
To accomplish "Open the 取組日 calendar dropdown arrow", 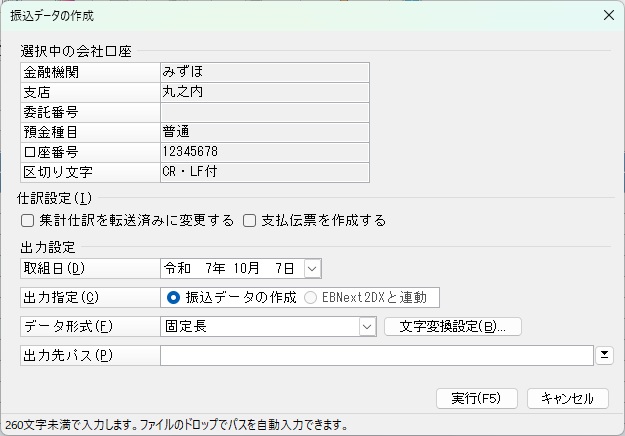I will tap(312, 268).
